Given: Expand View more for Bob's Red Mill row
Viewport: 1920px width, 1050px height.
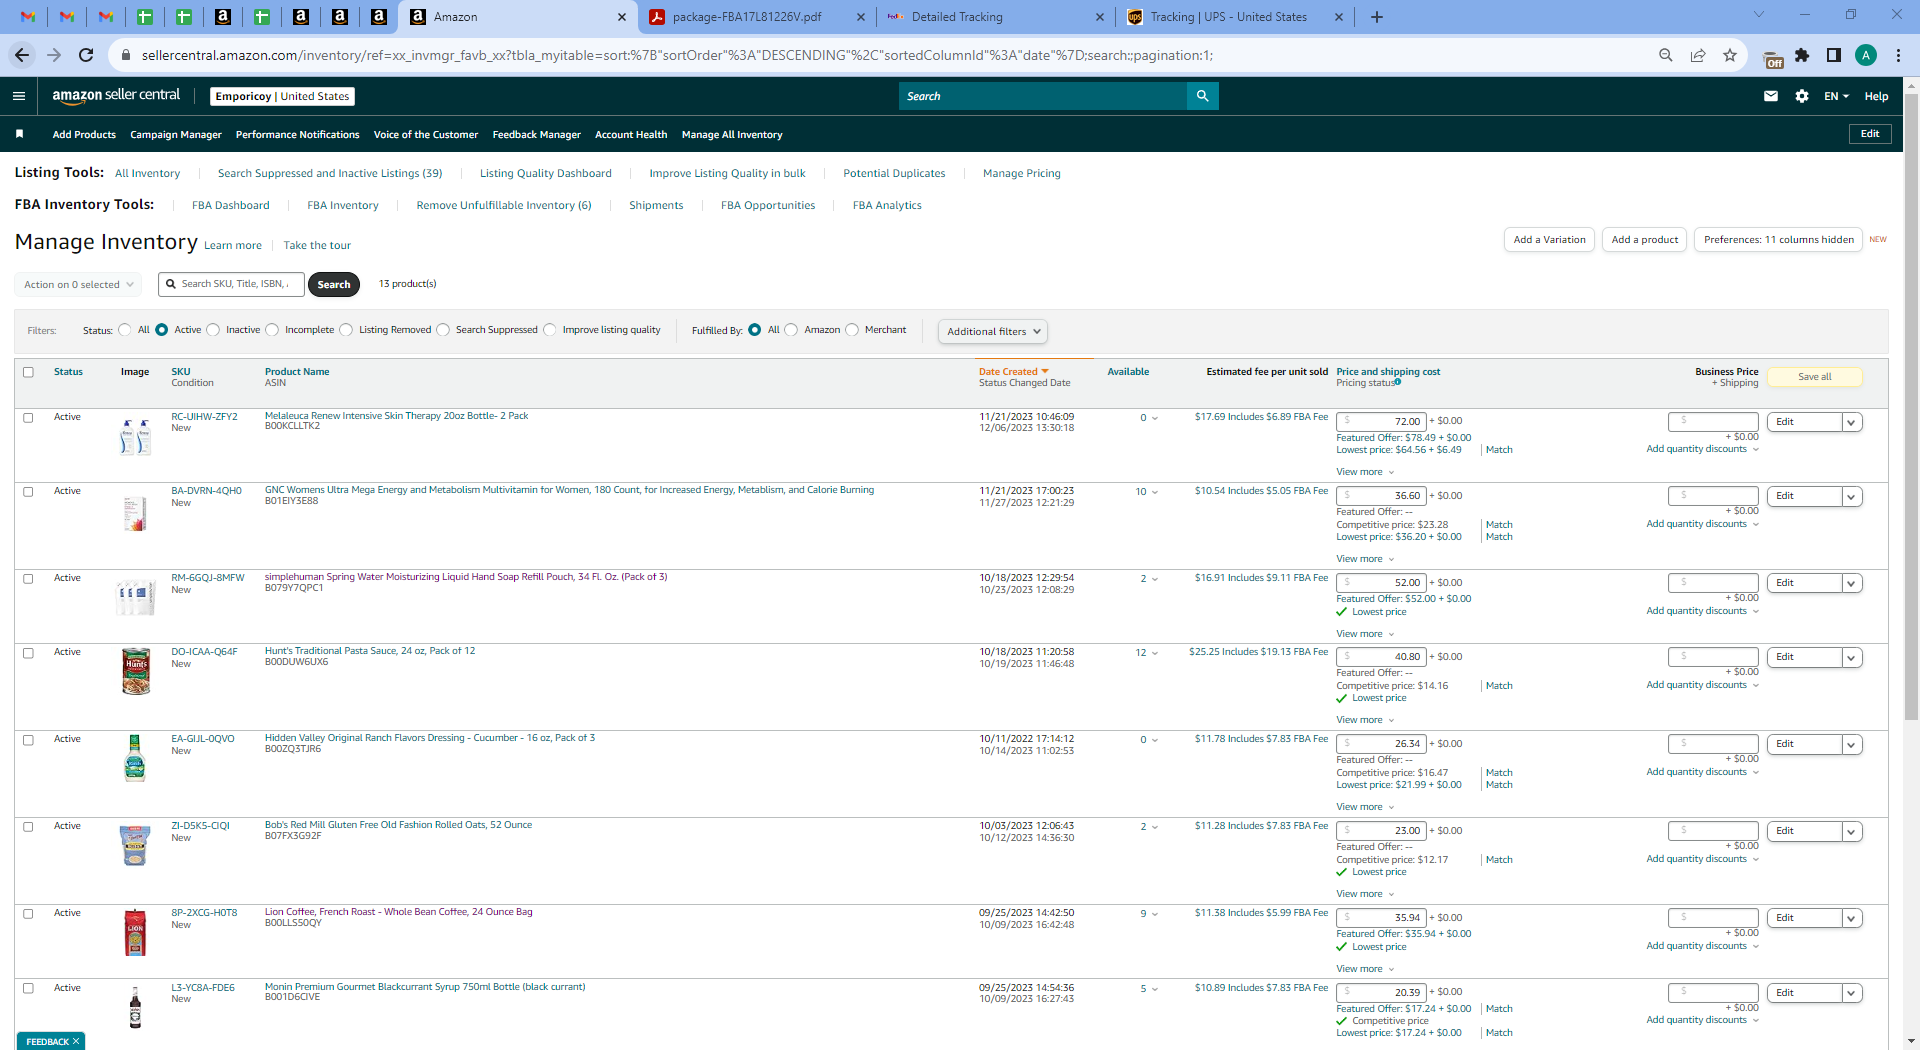Looking at the screenshot, I should (x=1365, y=894).
